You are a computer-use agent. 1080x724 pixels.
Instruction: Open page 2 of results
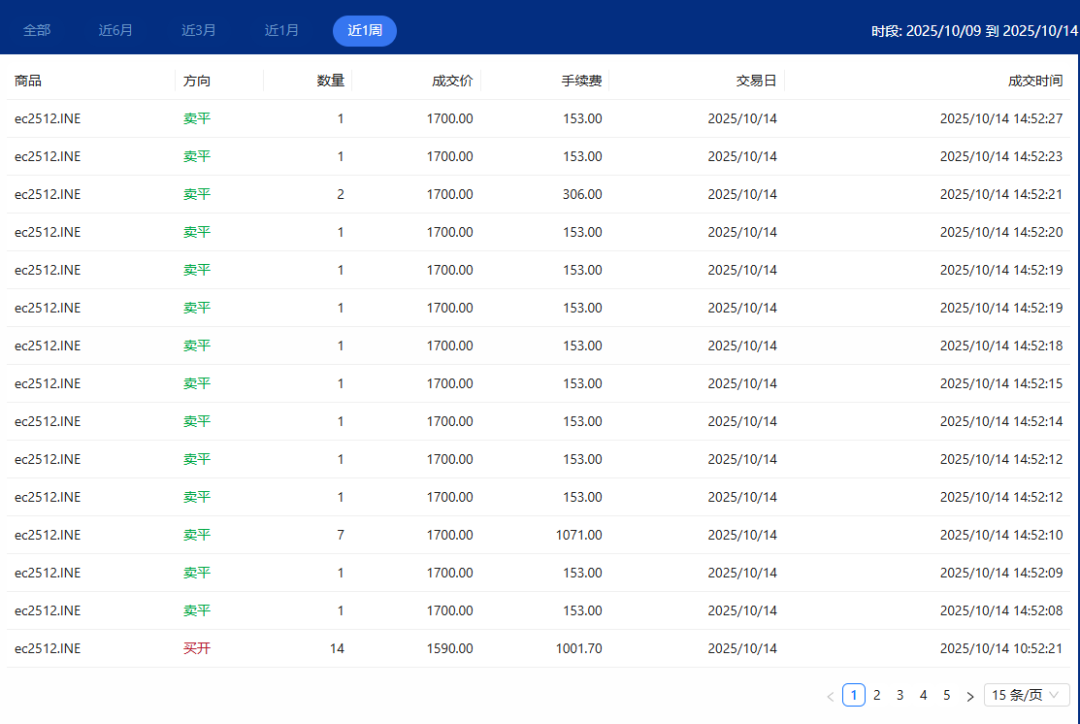877,695
